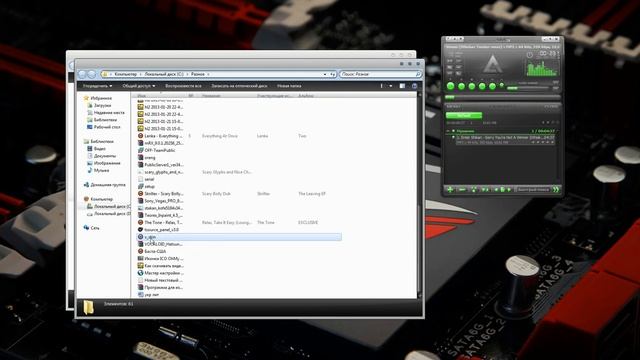This screenshot has width=640, height=360.
Task: Sort by the Альбом column header
Action: click(x=306, y=96)
